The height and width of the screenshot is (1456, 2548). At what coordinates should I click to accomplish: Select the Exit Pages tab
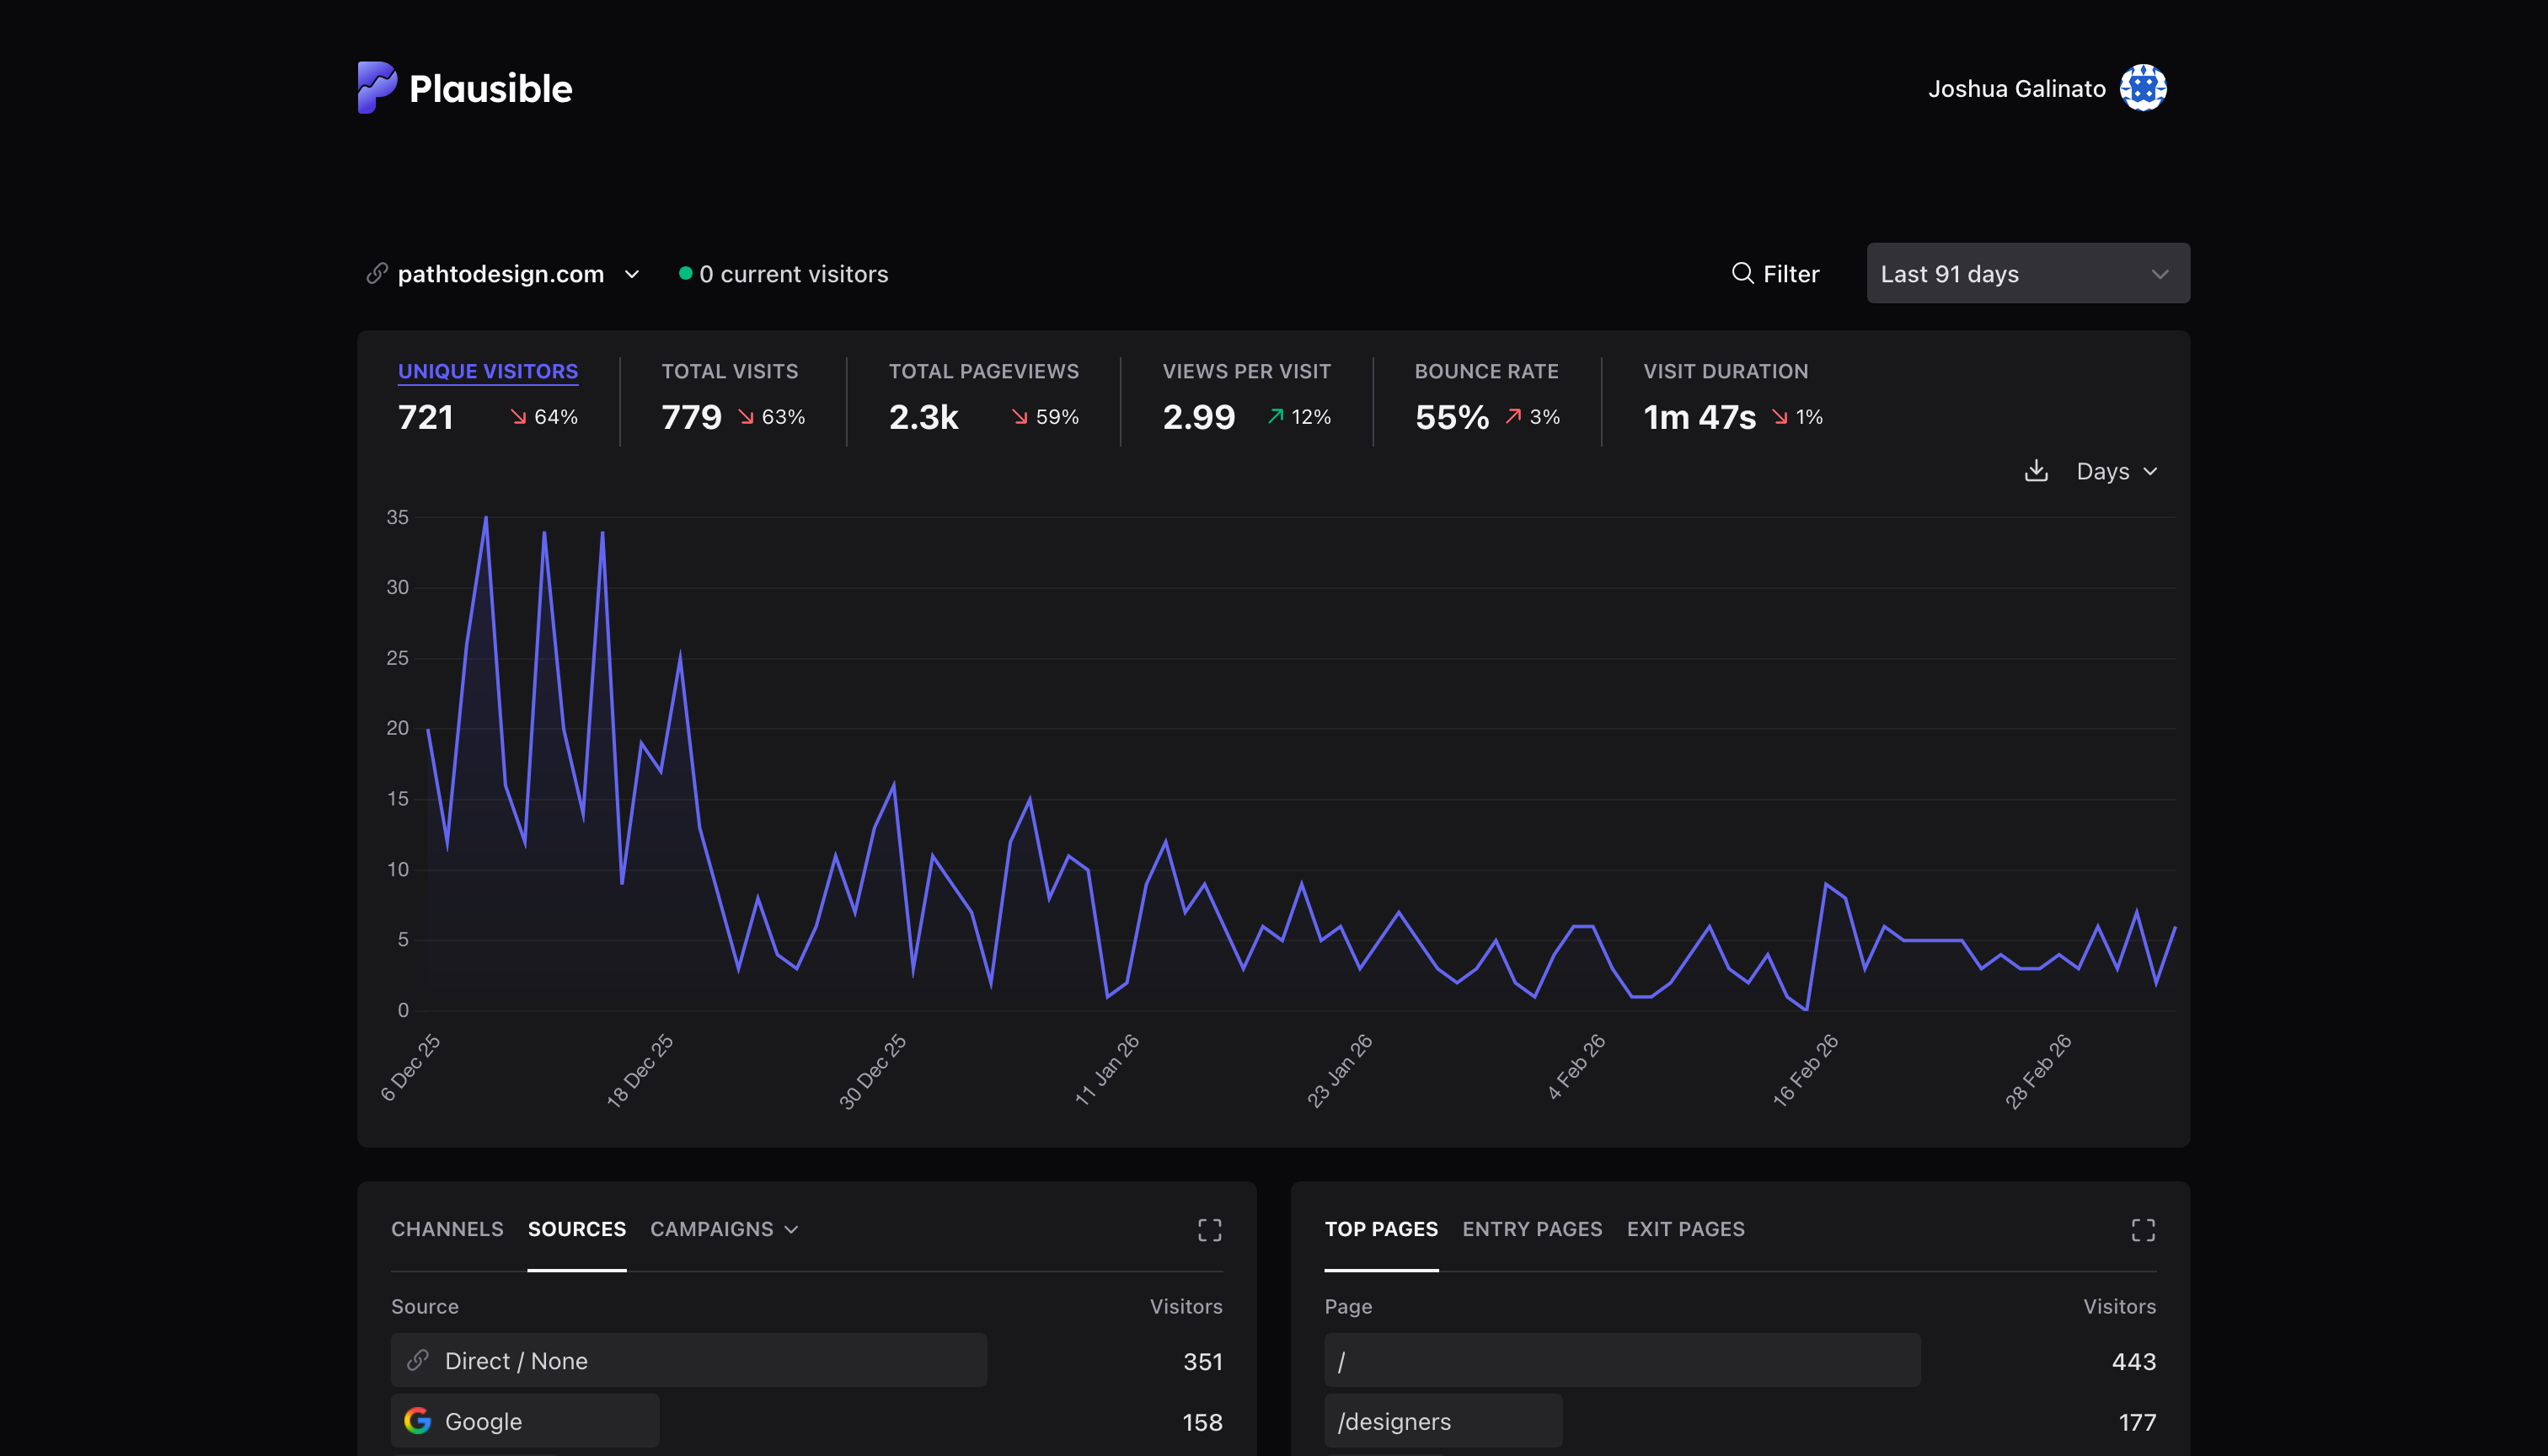(1685, 1229)
